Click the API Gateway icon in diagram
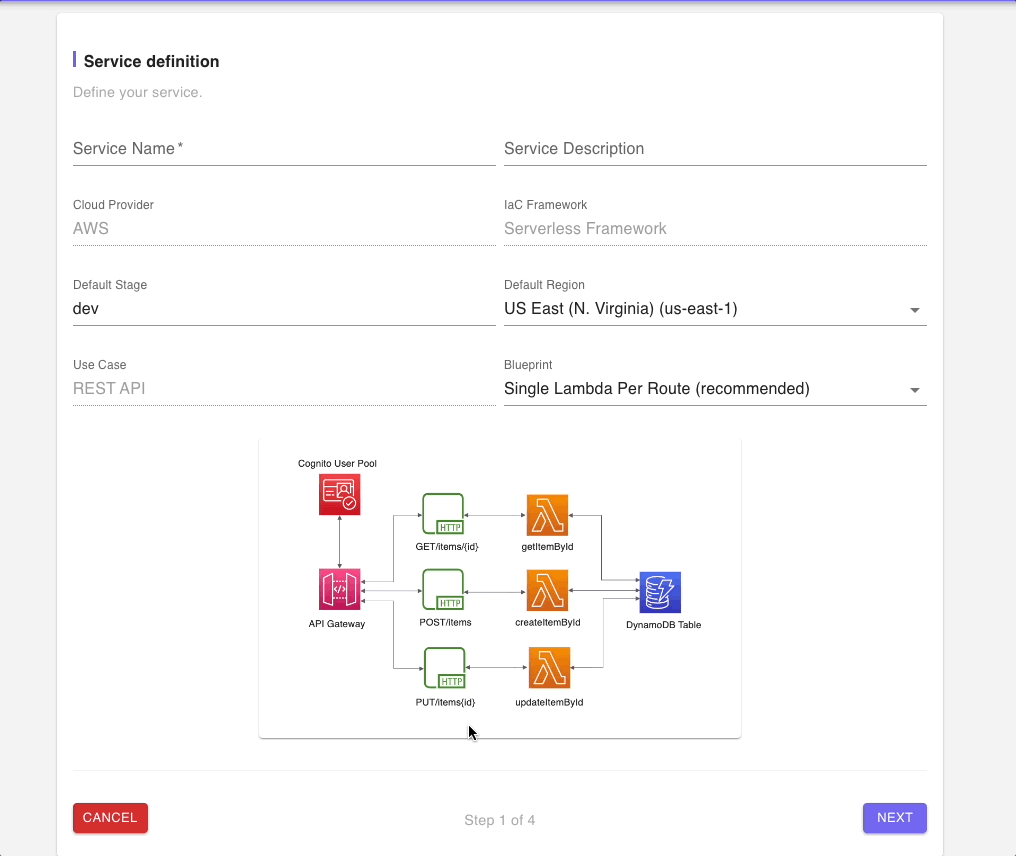 340,589
